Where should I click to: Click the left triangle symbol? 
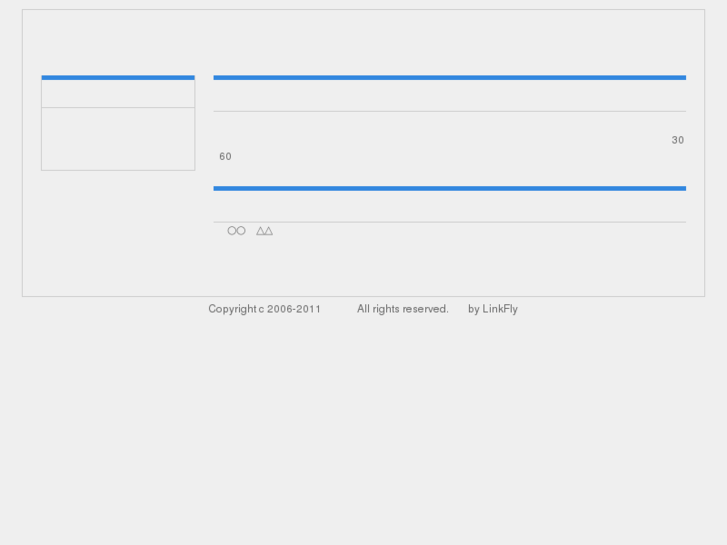click(260, 231)
